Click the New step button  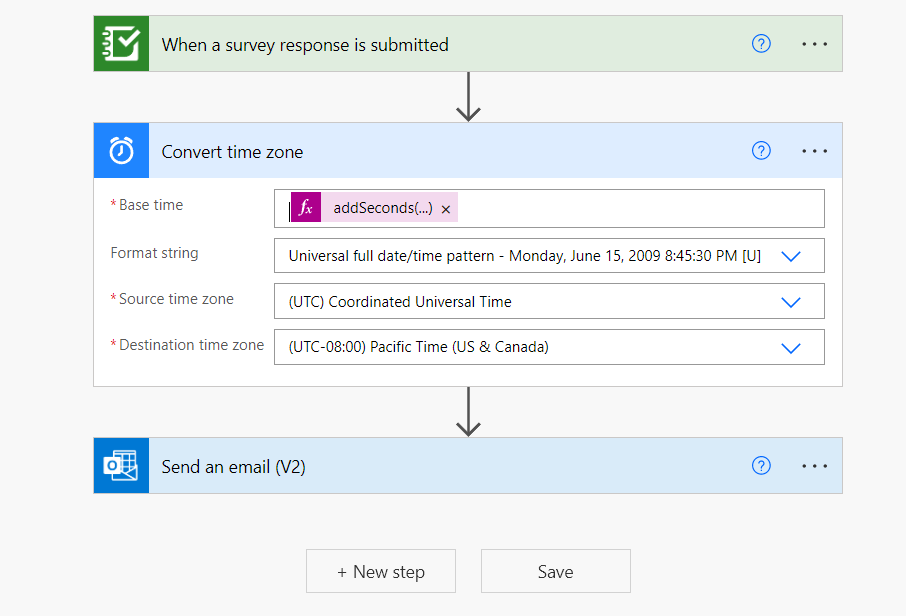coord(381,572)
